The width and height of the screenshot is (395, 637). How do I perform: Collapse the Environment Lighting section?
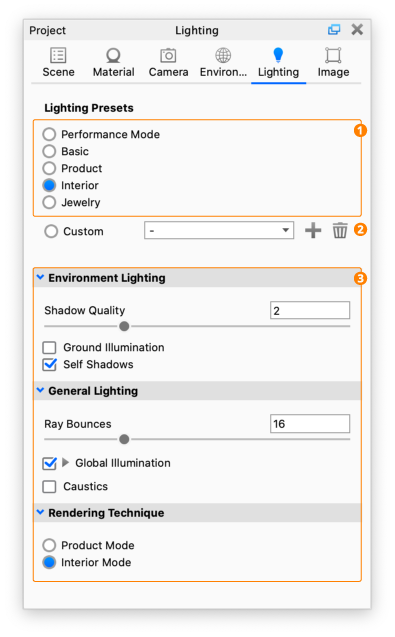coord(40,277)
